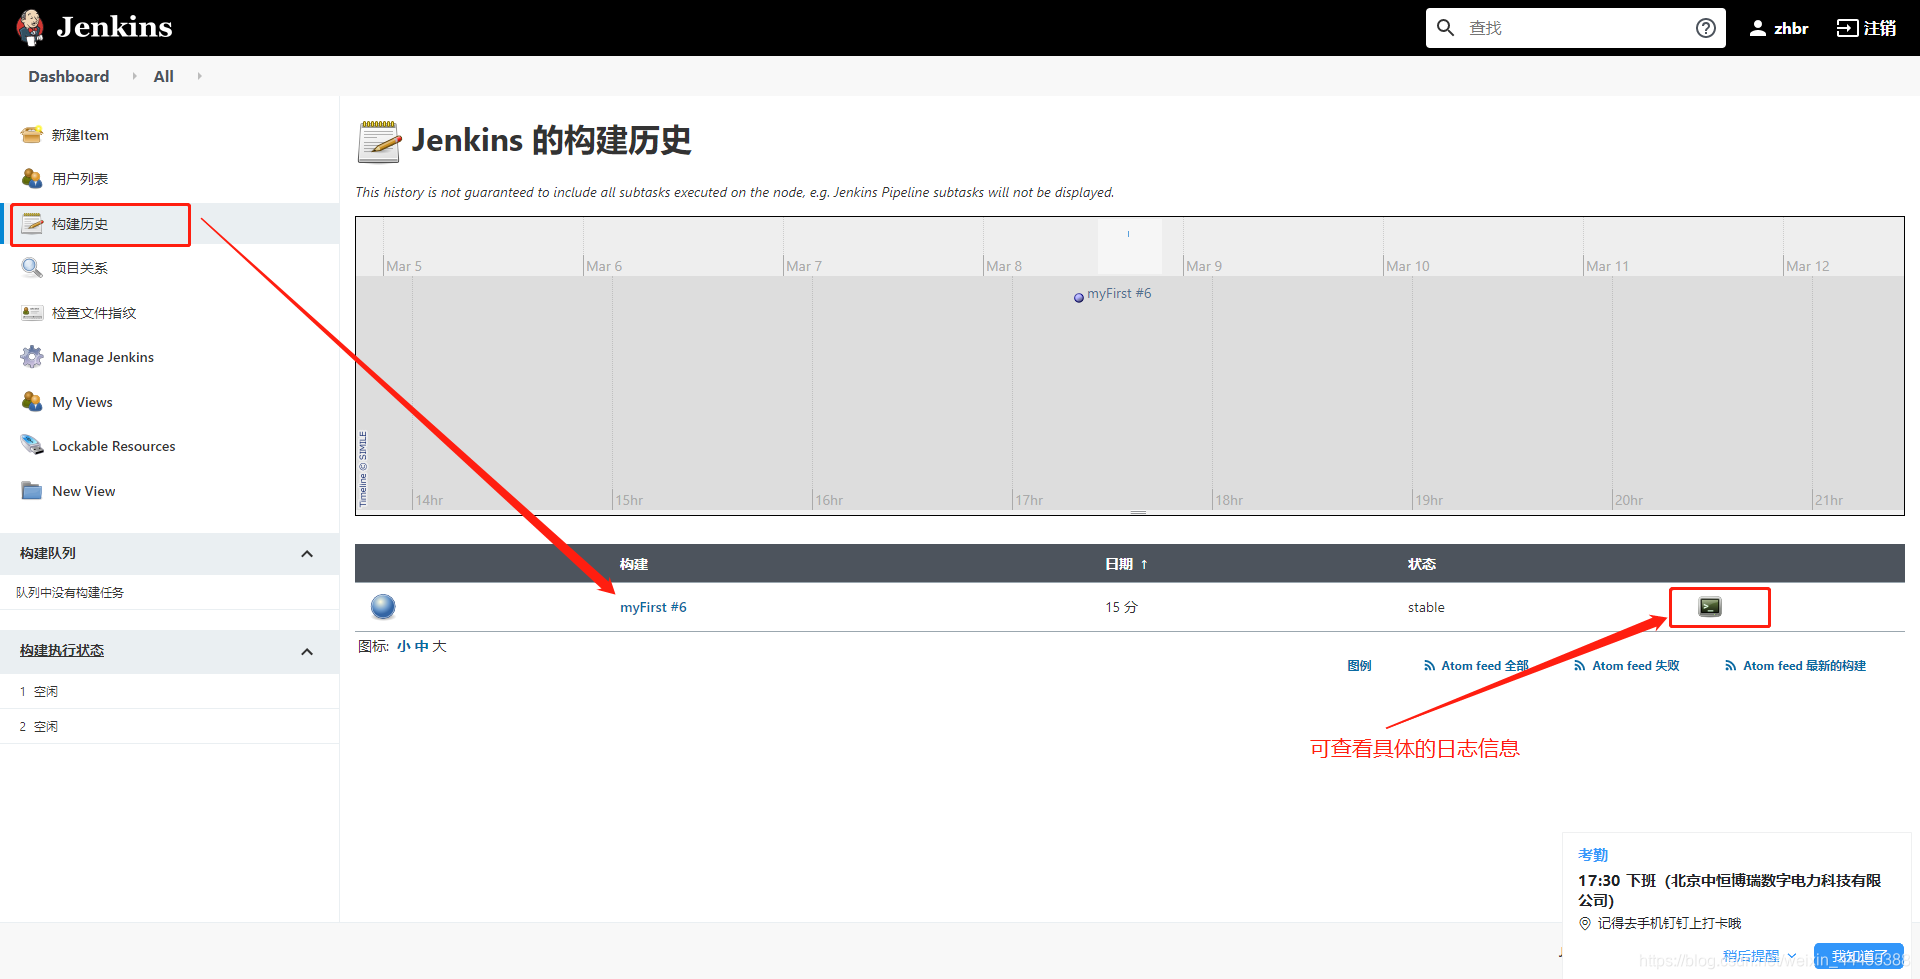Click the My Views people icon
This screenshot has height=979, width=1920.
[32, 401]
